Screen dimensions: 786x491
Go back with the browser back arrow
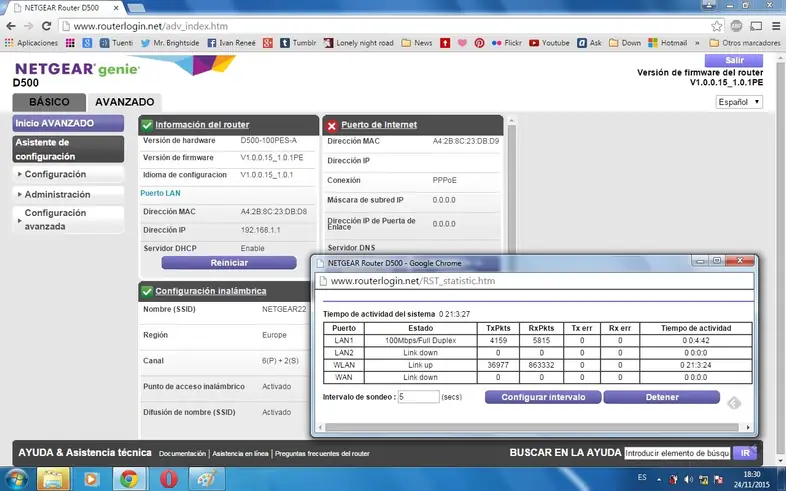click(x=11, y=26)
